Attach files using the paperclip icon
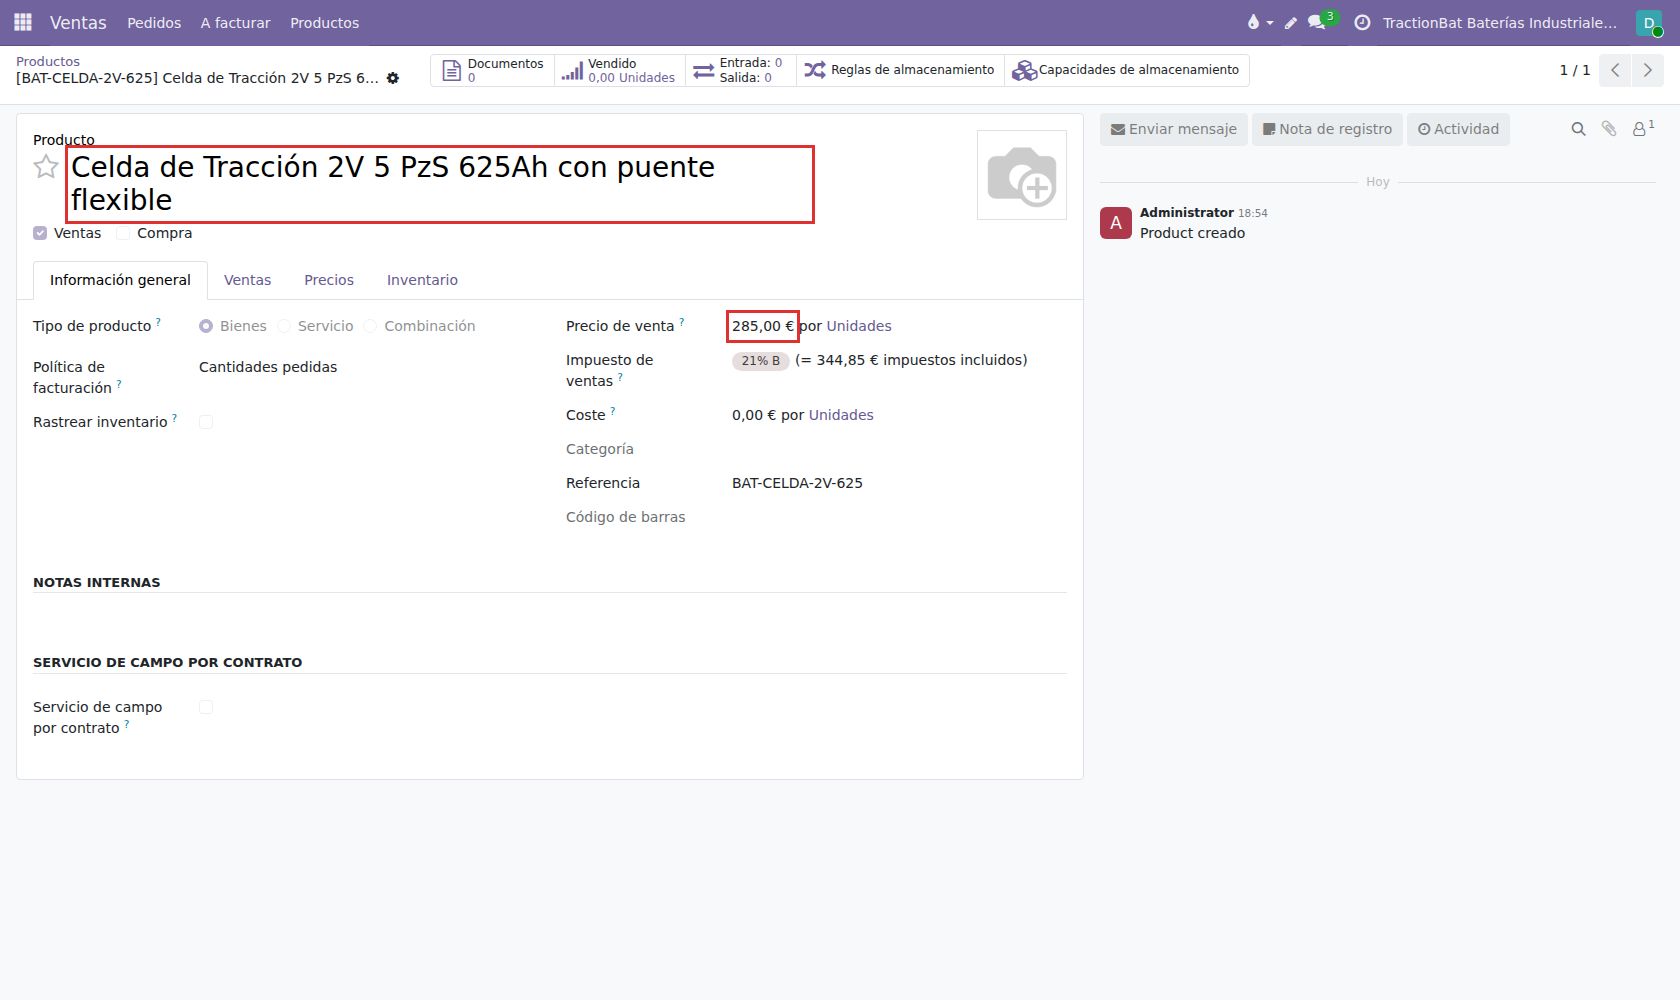Image resolution: width=1680 pixels, height=1000 pixels. click(x=1609, y=129)
